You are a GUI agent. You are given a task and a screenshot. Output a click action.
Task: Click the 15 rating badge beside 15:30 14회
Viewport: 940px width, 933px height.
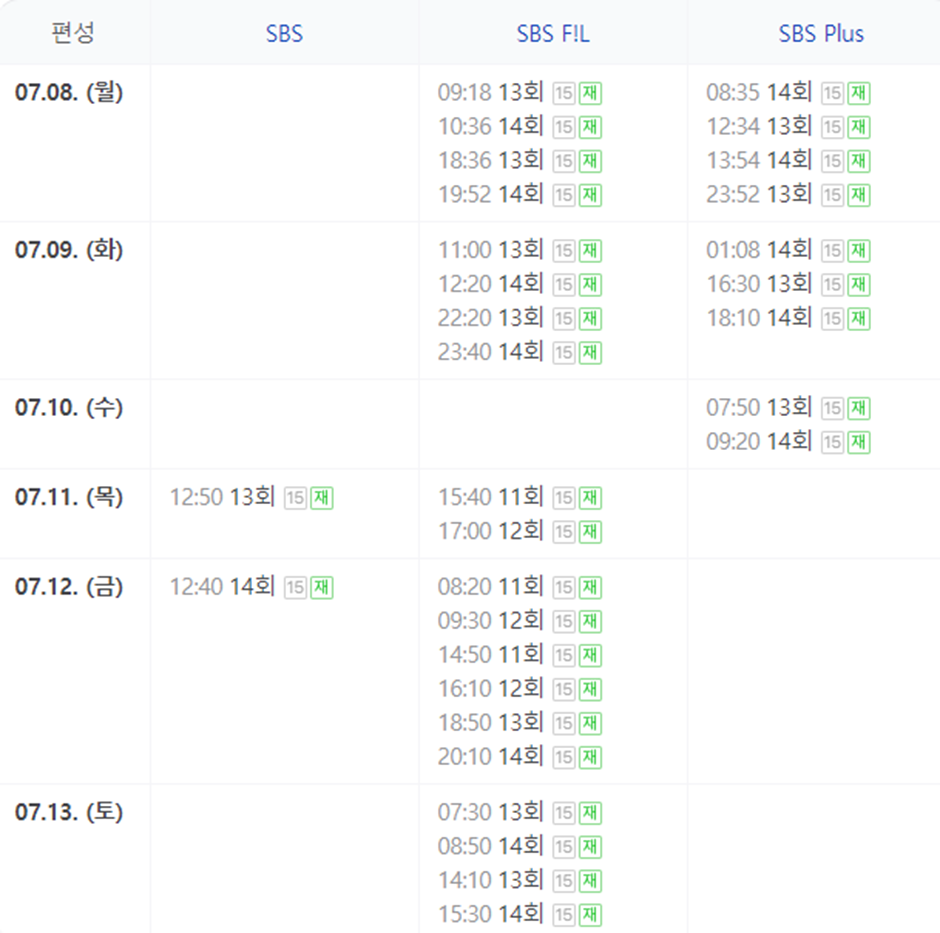pyautogui.click(x=564, y=916)
